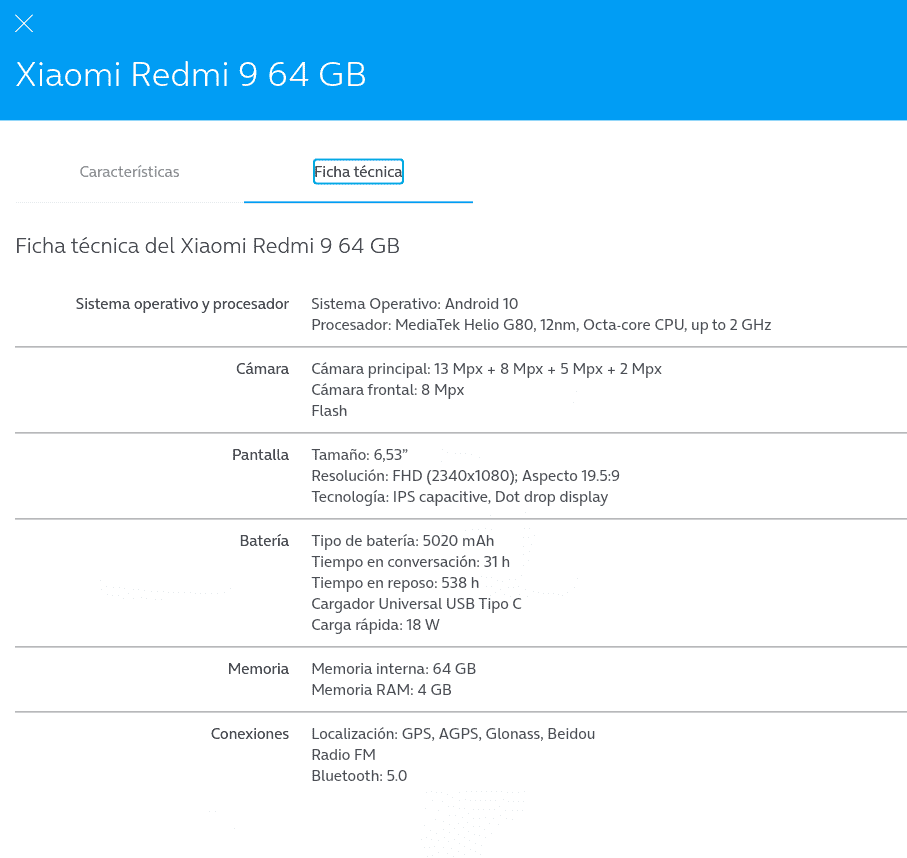Click 'Tamaño: 6,53”' text
This screenshot has height=858, width=907.
point(360,455)
